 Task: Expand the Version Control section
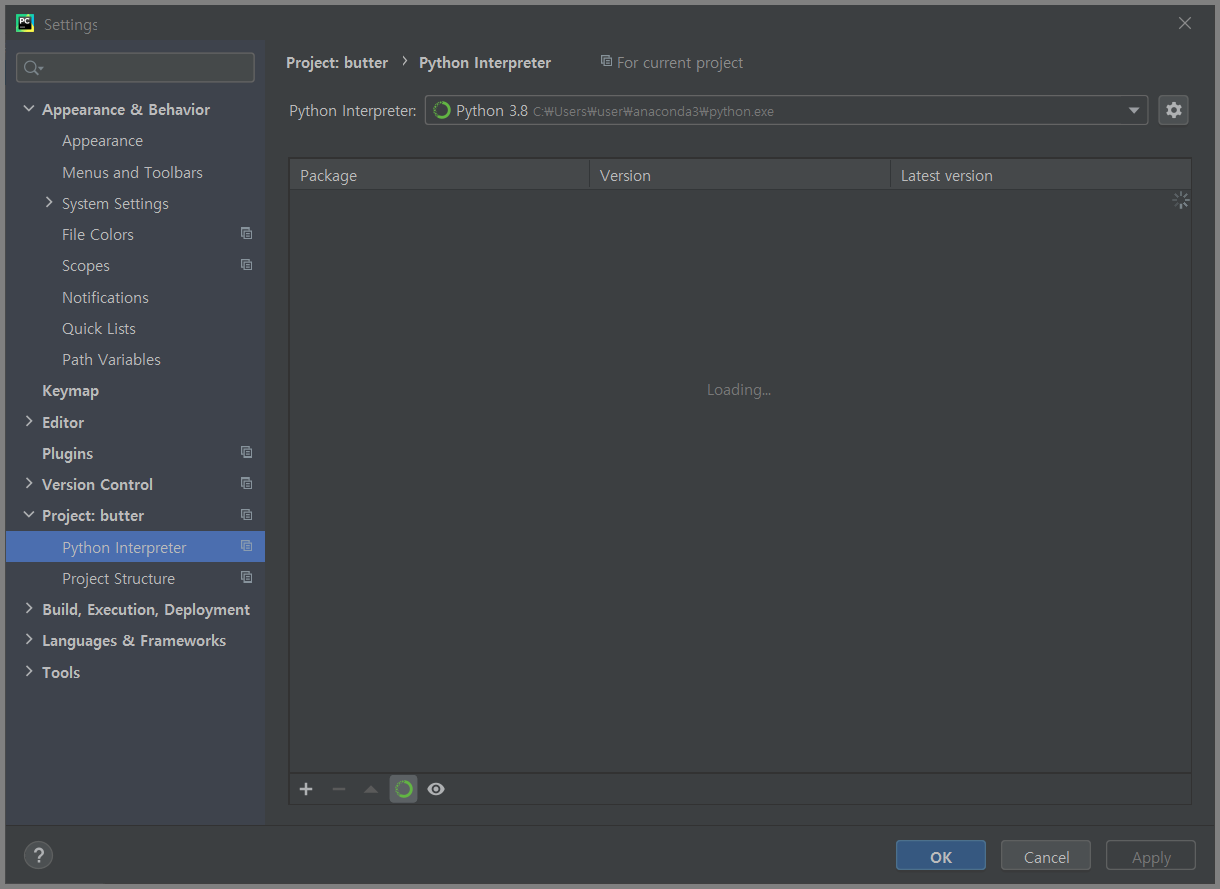pyautogui.click(x=28, y=484)
